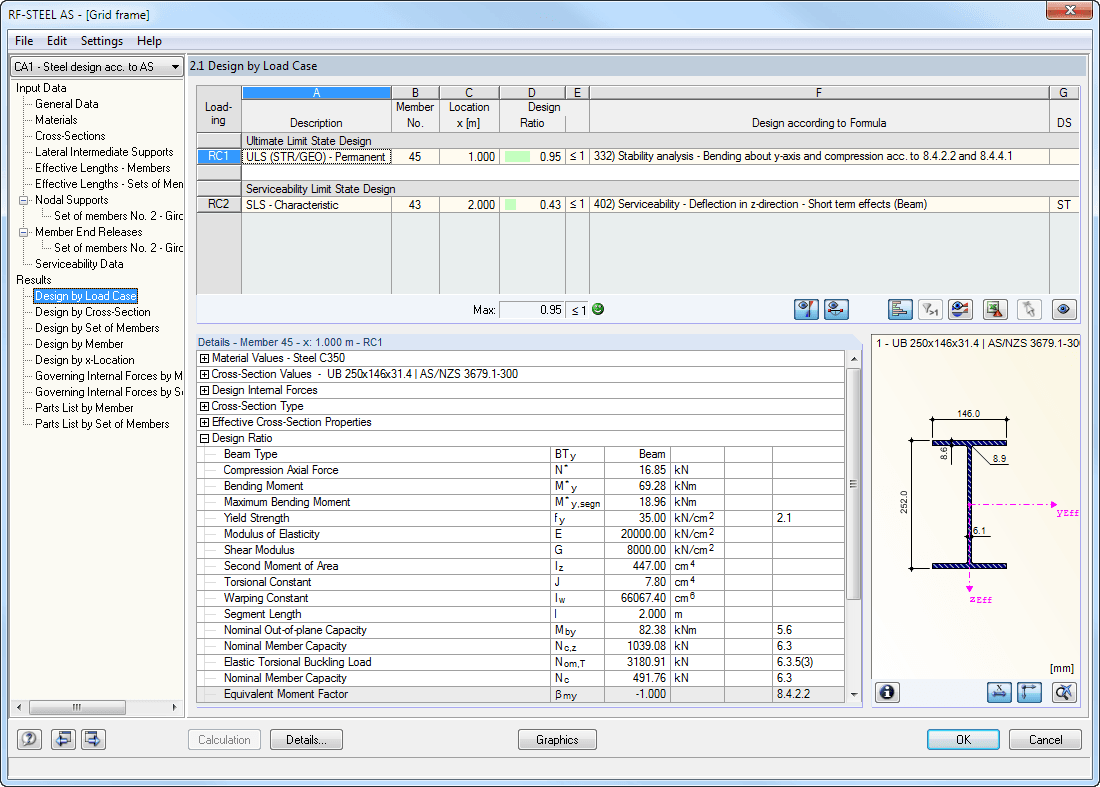Click column A header
Image resolution: width=1100 pixels, height=787 pixels.
[316, 93]
